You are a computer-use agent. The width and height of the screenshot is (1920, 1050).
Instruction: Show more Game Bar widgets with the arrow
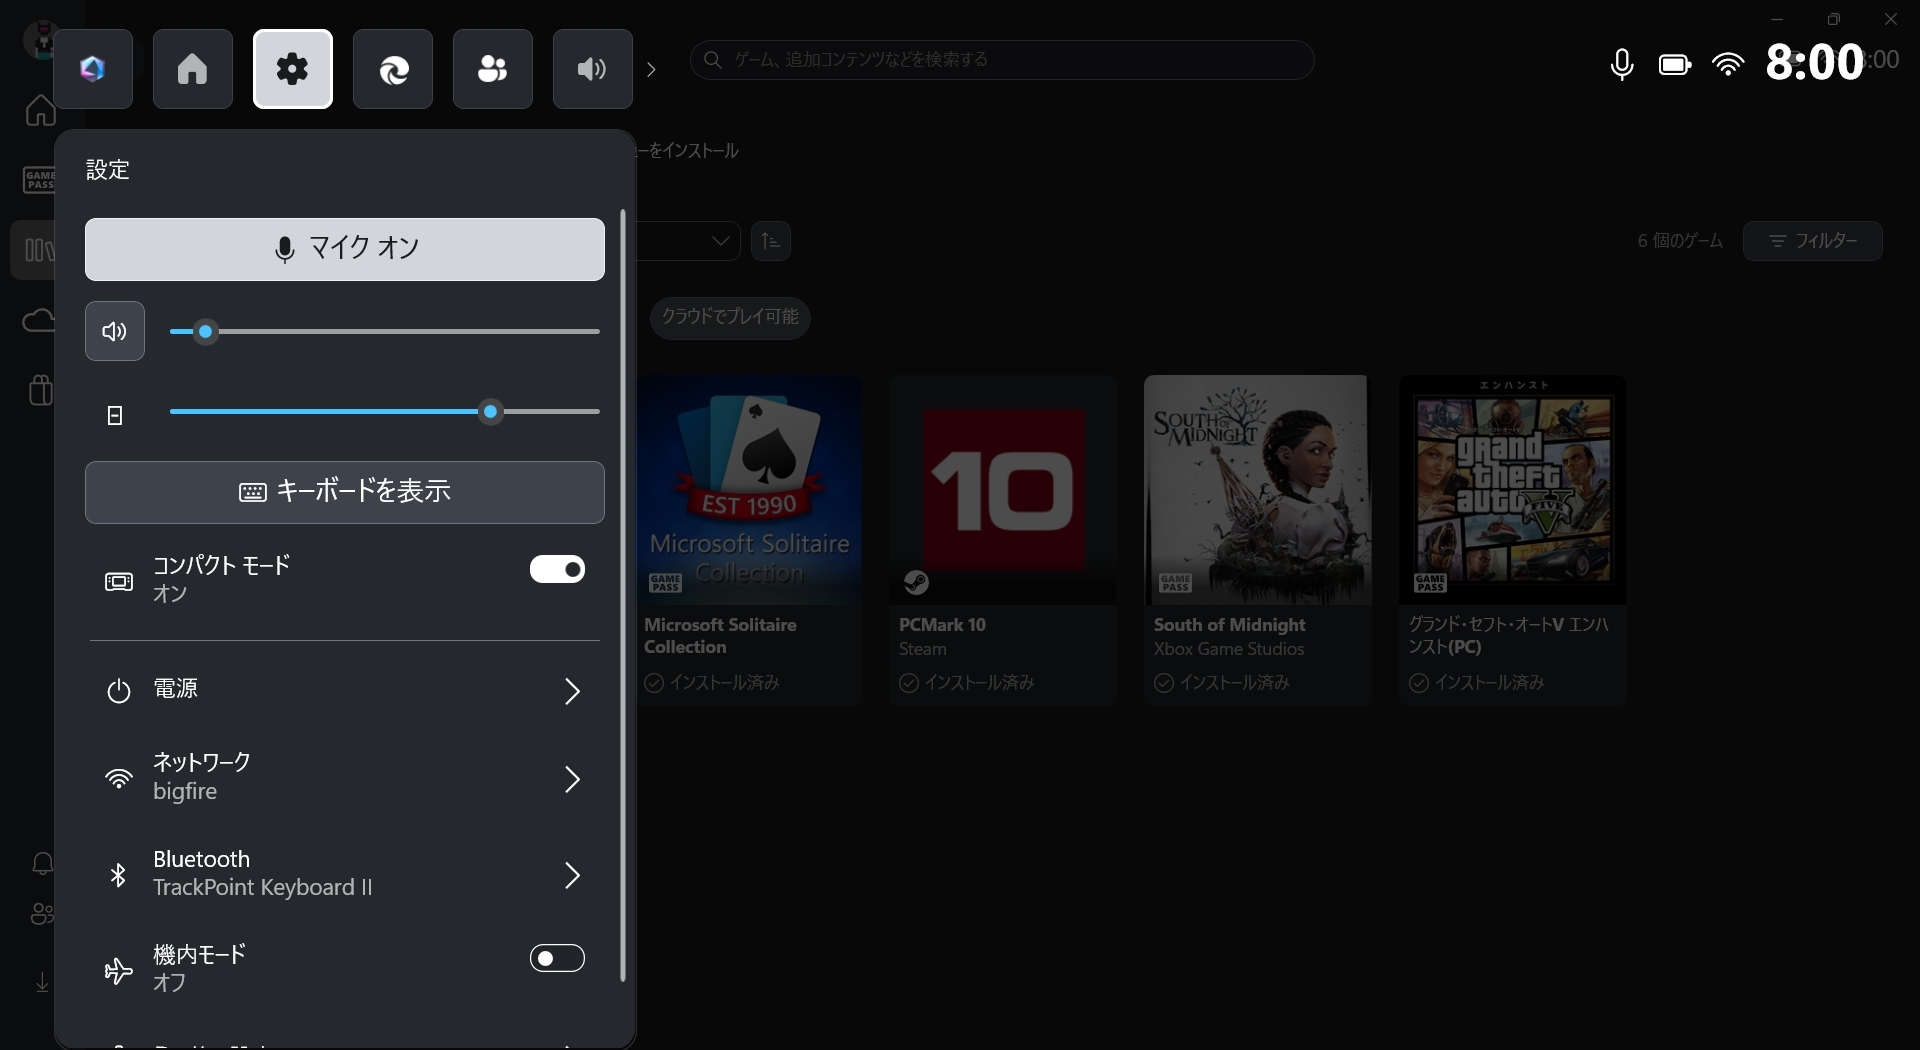point(652,69)
